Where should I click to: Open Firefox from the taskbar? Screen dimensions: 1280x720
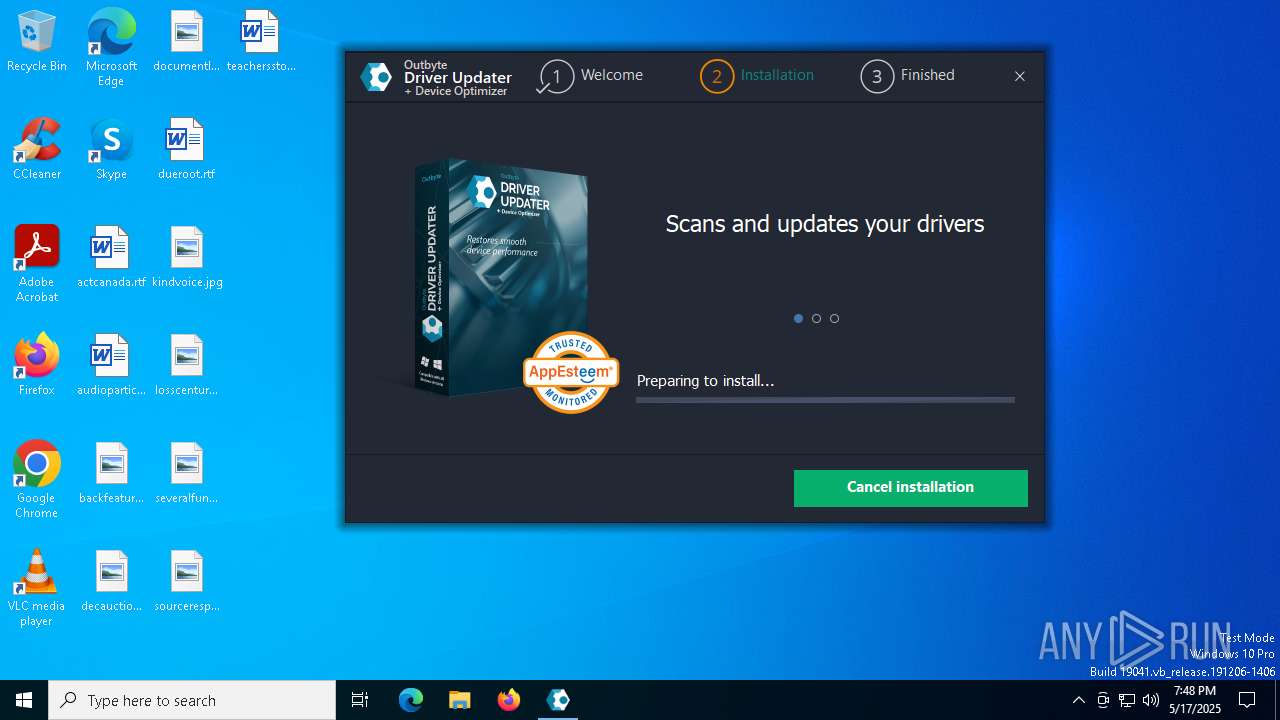509,700
